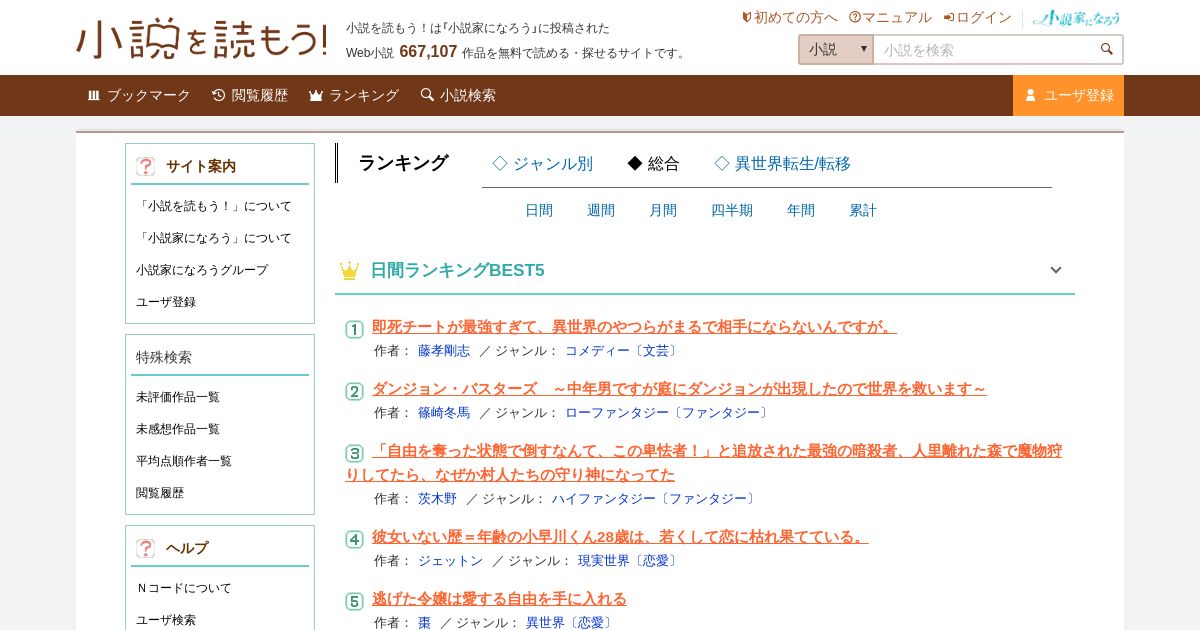Switch to 異世界転生/転移 ranking tab
Screen dimensions: 1200x630
click(x=782, y=164)
